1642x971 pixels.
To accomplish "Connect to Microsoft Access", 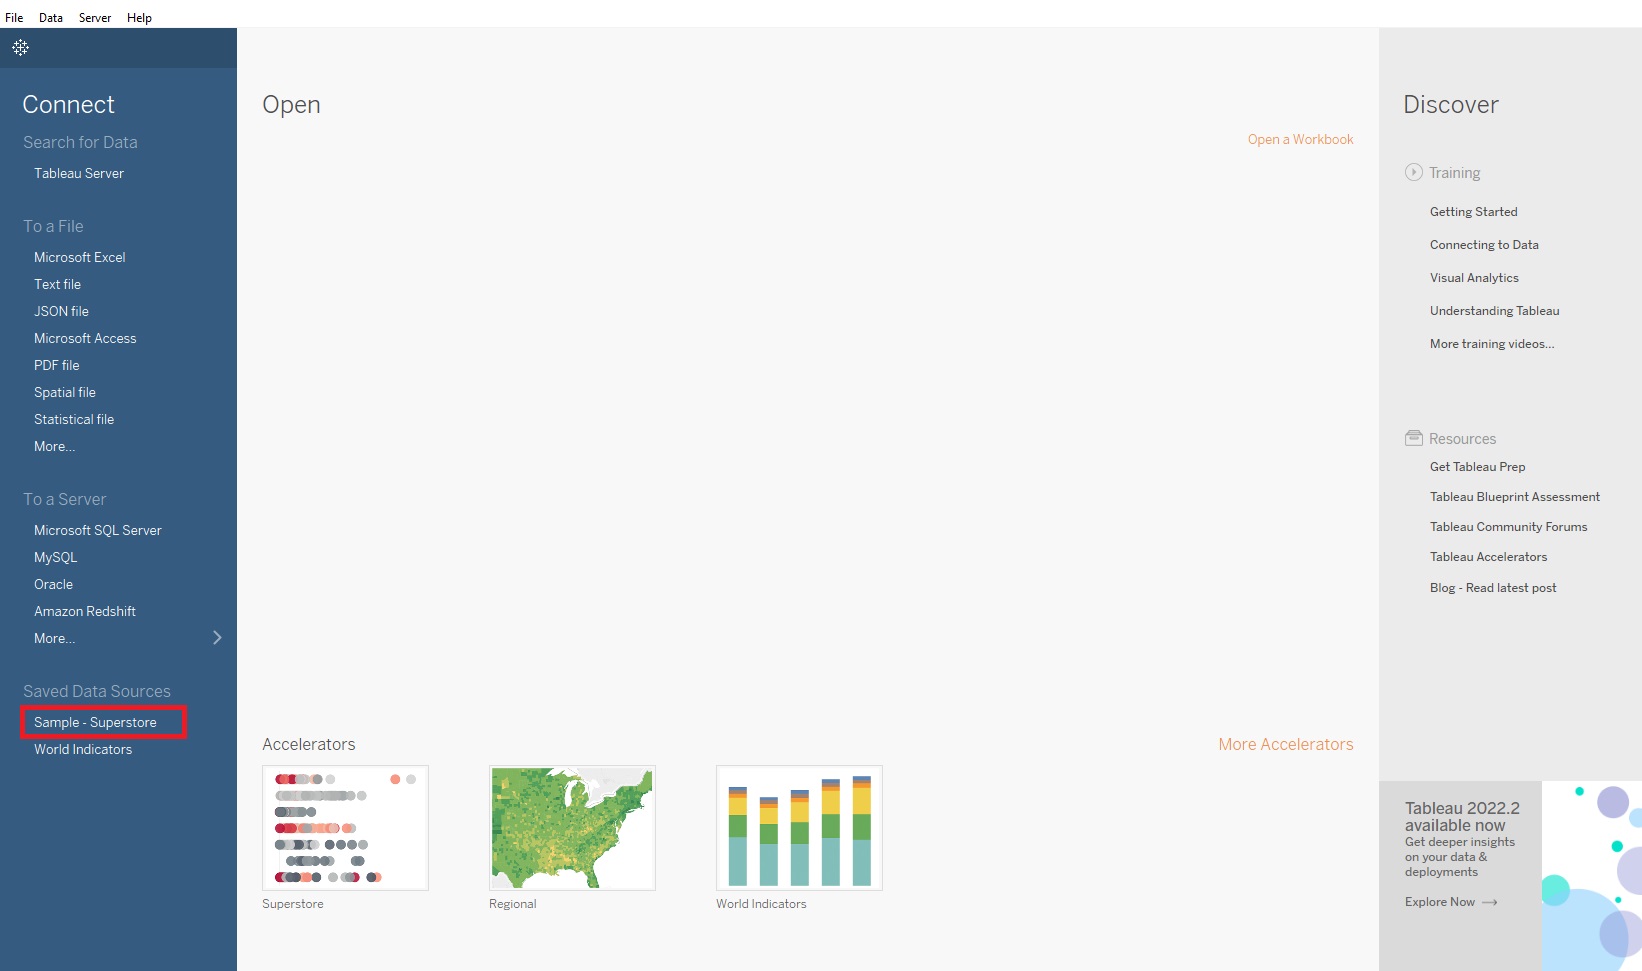I will click(85, 338).
